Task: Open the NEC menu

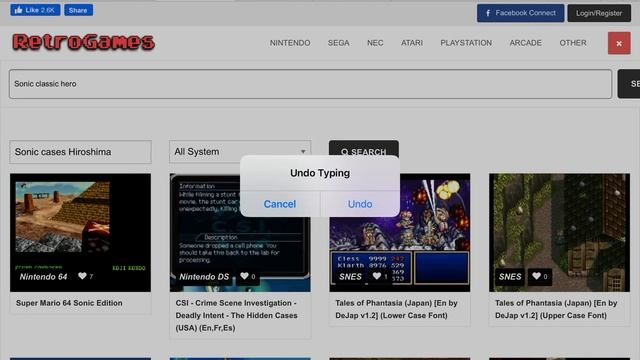Action: pos(375,43)
